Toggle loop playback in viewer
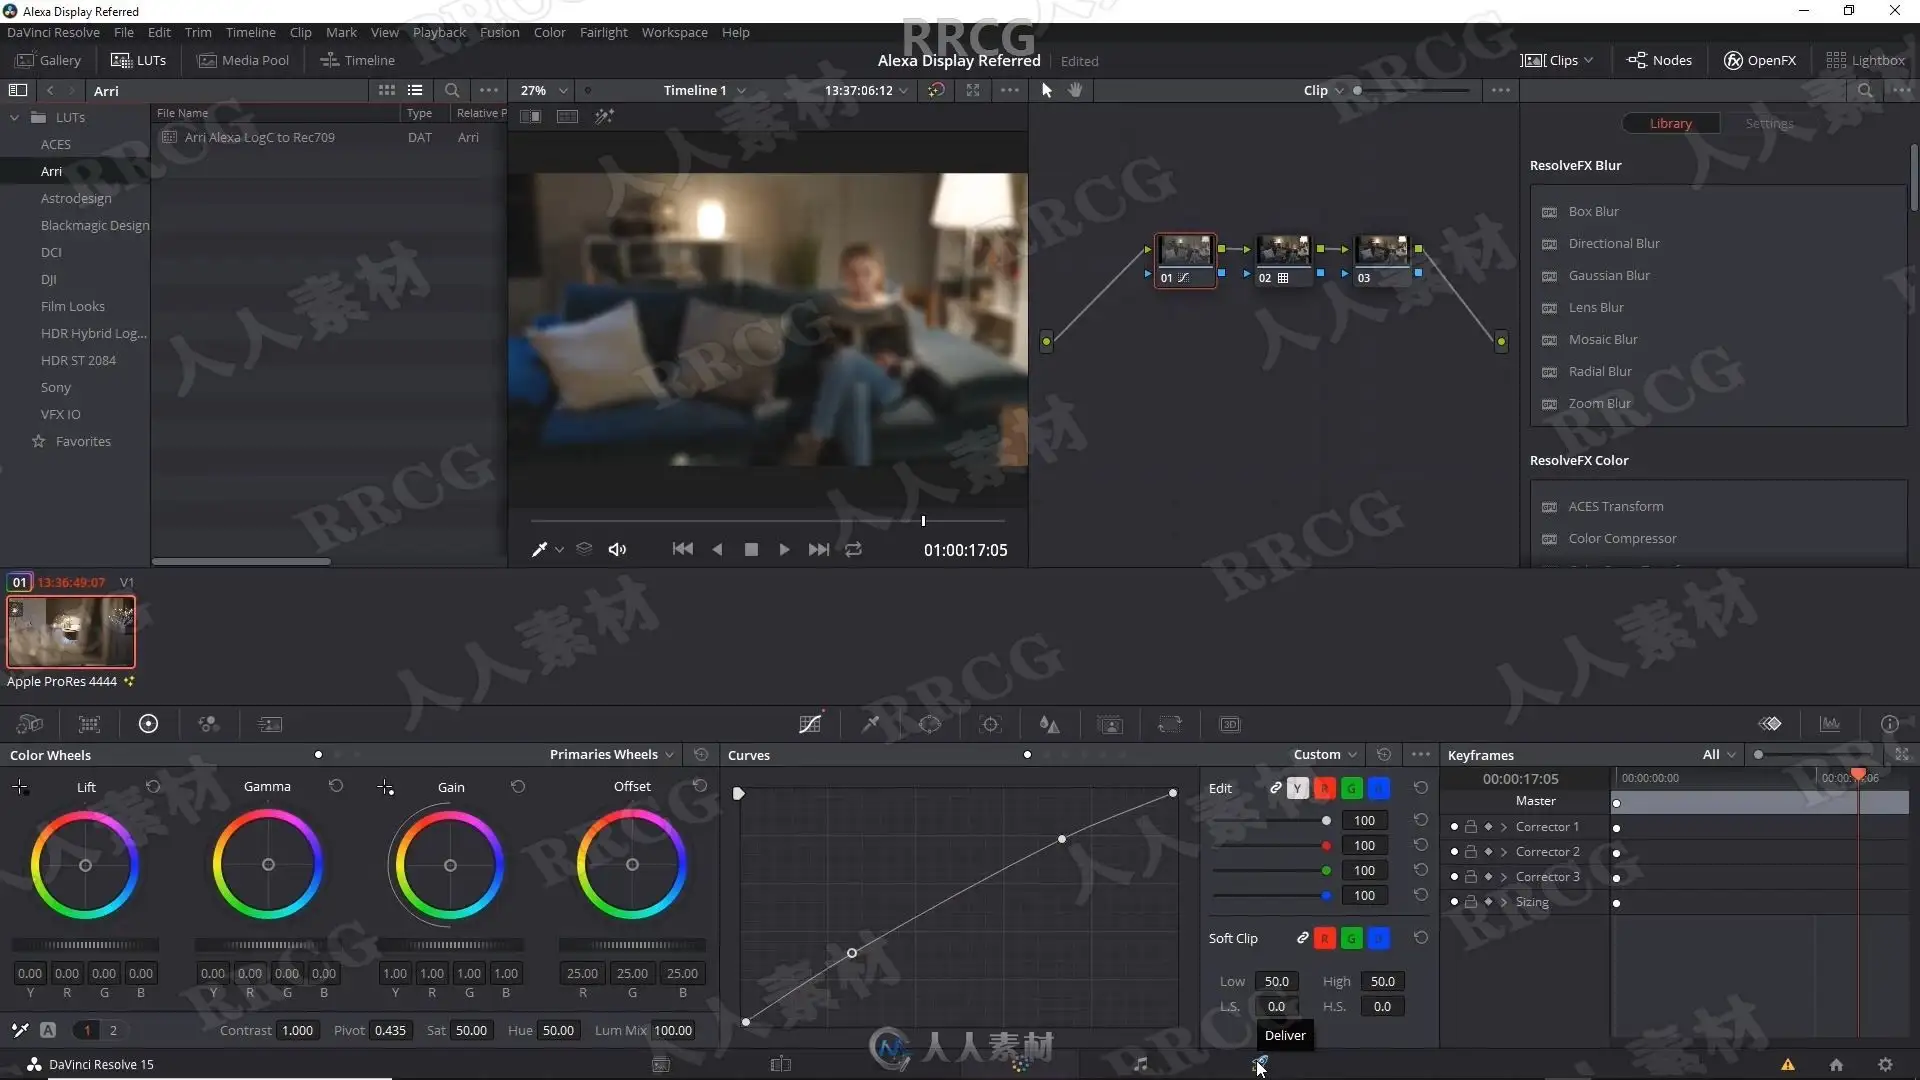 [x=853, y=549]
